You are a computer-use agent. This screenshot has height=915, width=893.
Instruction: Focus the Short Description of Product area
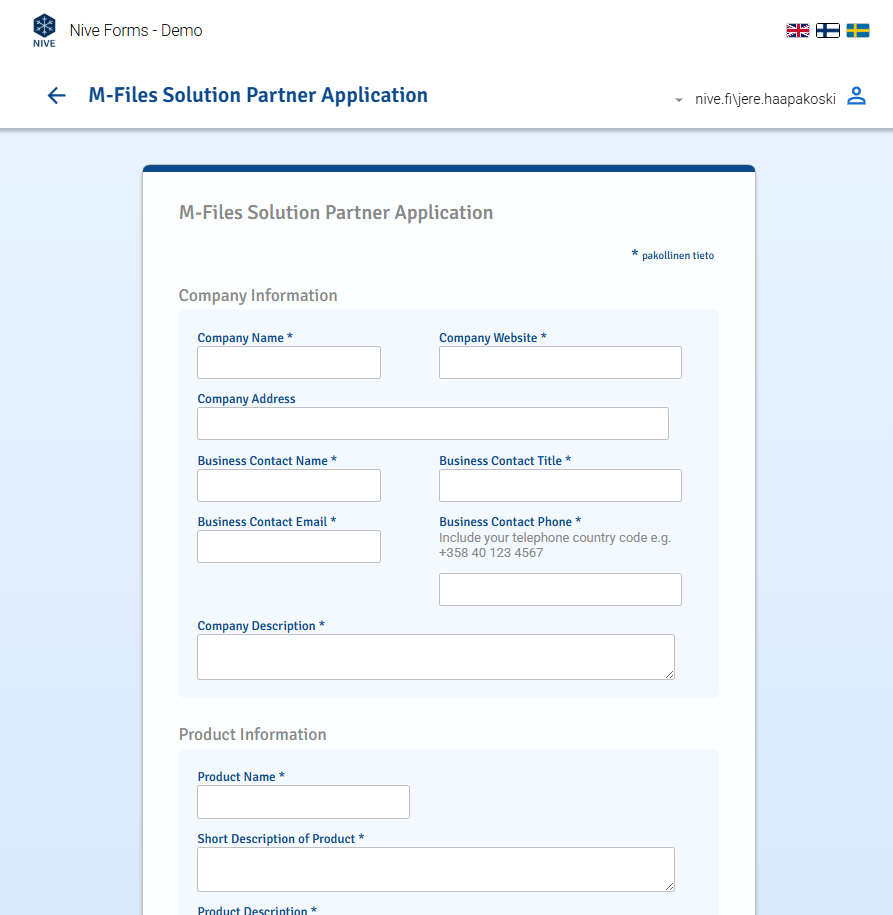436,869
